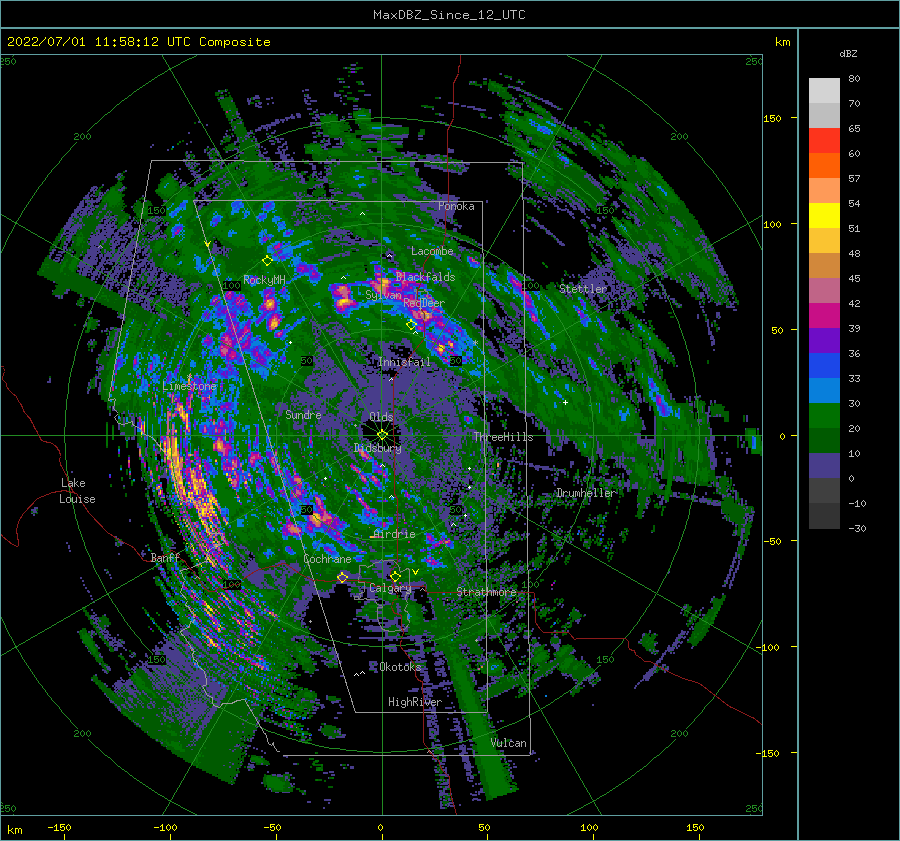This screenshot has height=841, width=900.
Task: Click the Didsbury city label
Action: coord(378,448)
